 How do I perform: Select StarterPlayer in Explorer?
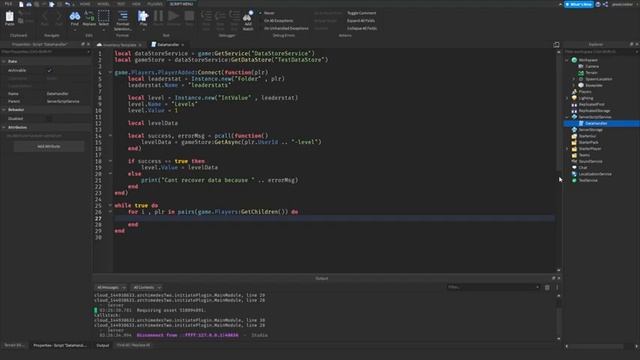tap(590, 149)
